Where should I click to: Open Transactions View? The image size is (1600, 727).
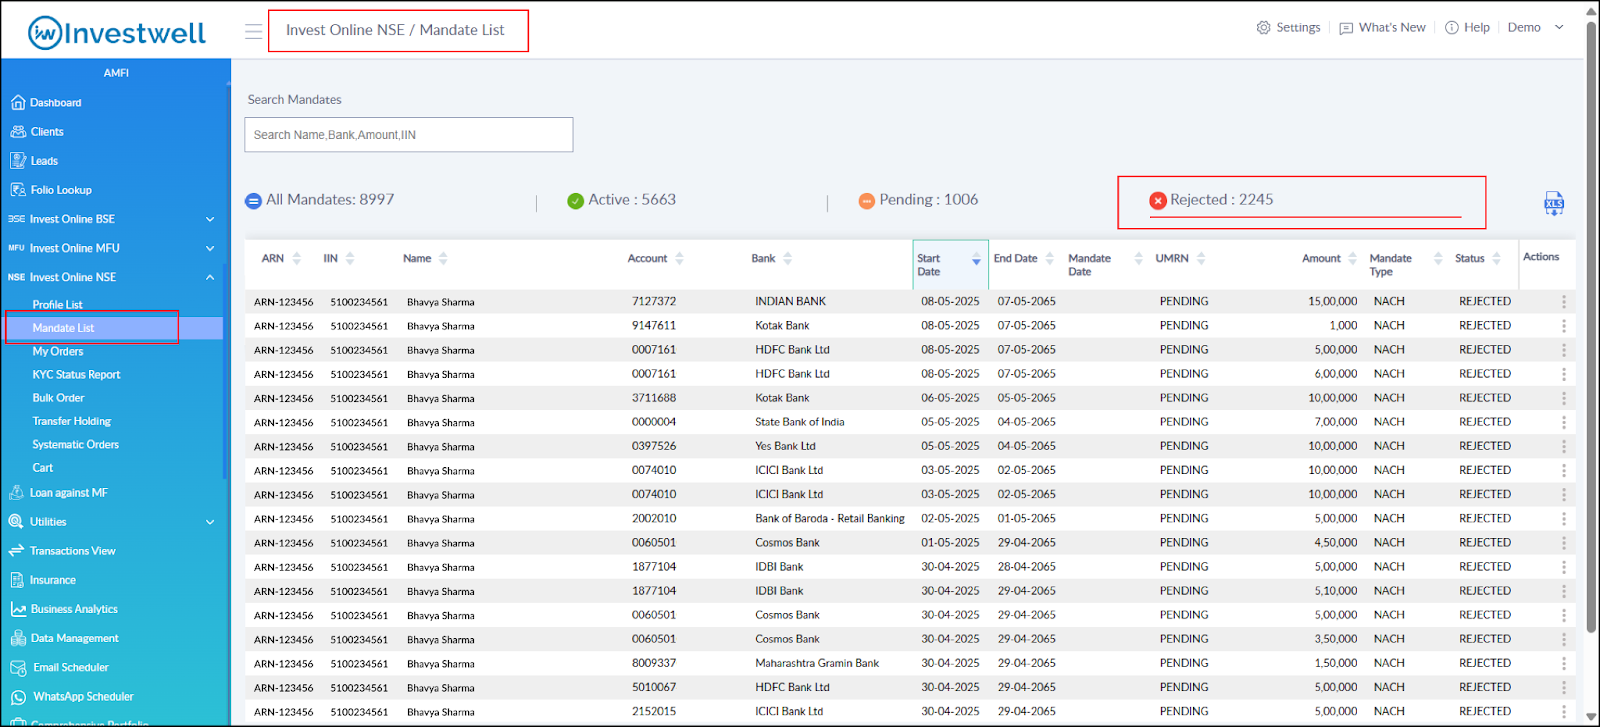click(x=72, y=551)
